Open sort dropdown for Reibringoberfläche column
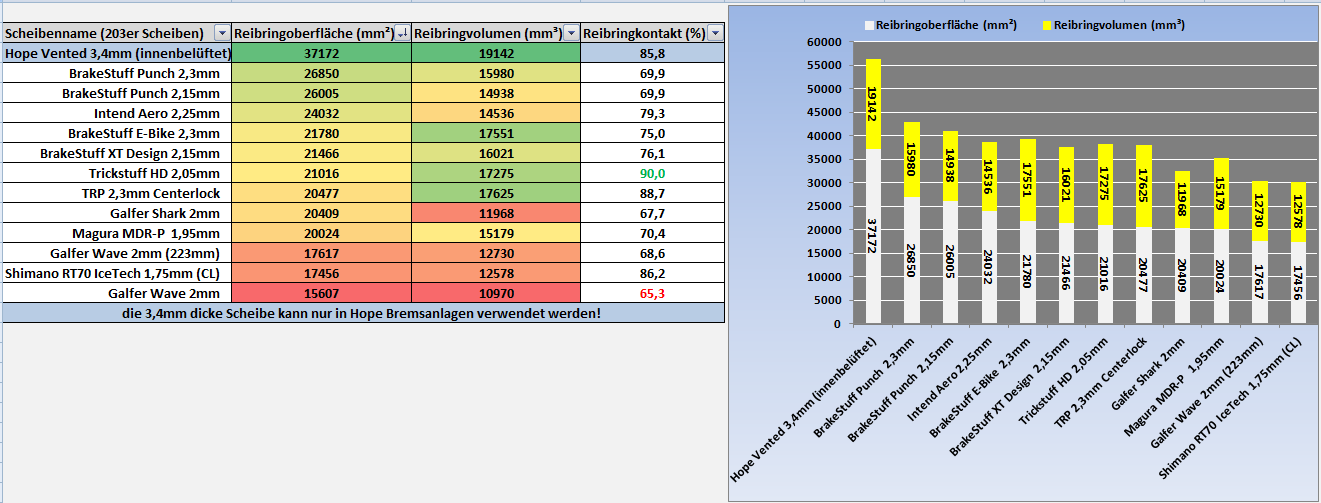 point(402,33)
